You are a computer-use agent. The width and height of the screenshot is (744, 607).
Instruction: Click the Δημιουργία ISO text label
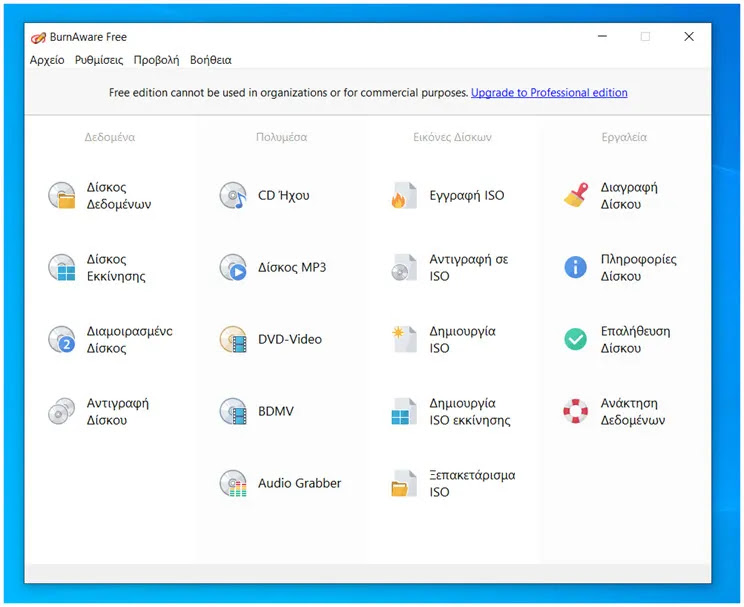point(462,339)
